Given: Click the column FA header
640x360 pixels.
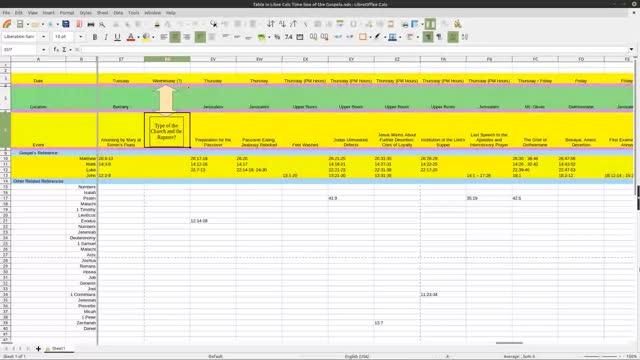Looking at the screenshot, I should tap(443, 59).
